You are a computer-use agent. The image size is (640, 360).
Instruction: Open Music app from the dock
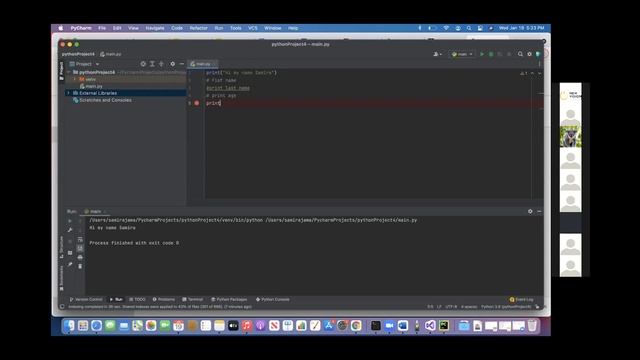coord(247,326)
